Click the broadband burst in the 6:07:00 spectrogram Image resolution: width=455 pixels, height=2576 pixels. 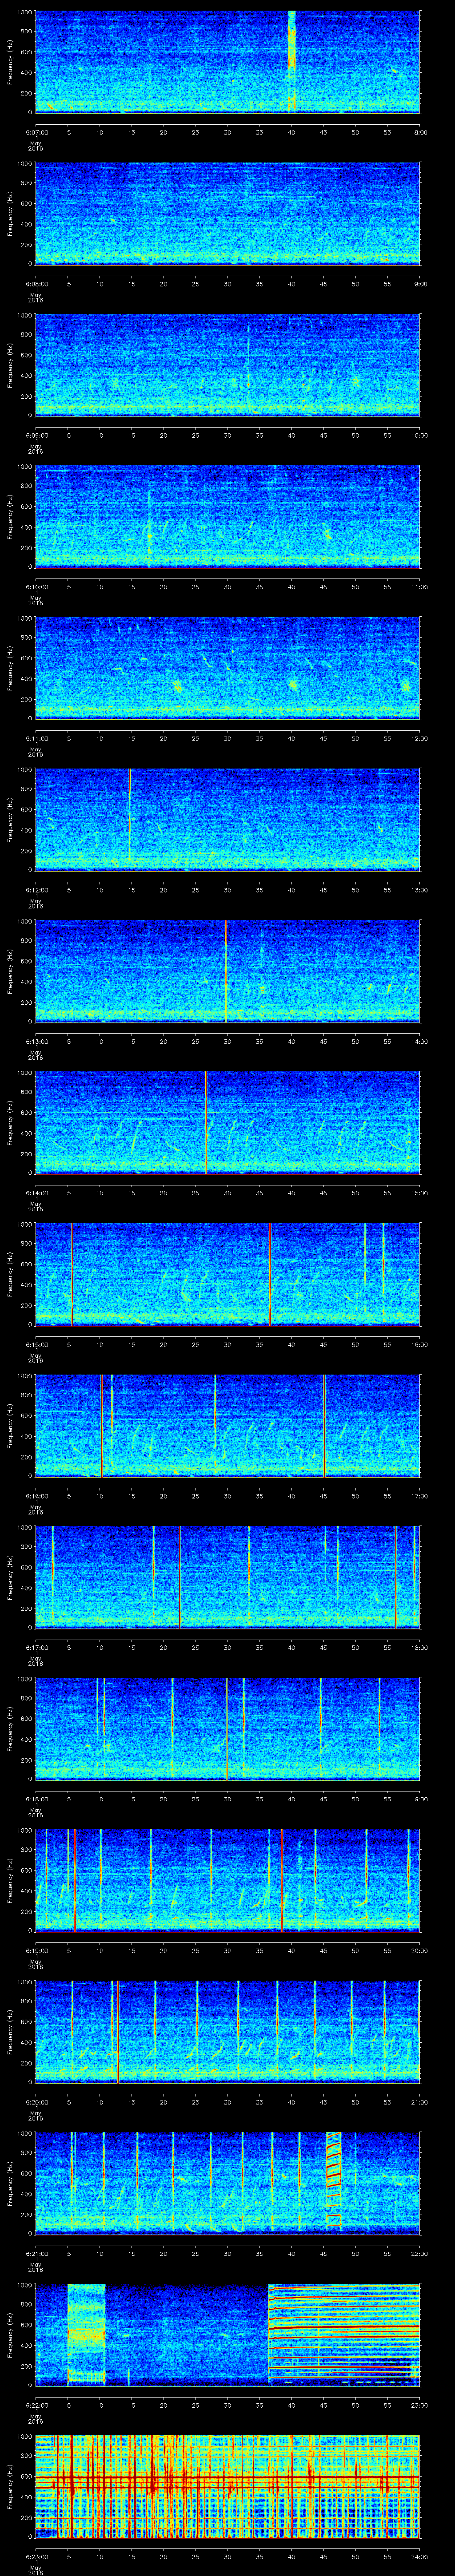292,62
